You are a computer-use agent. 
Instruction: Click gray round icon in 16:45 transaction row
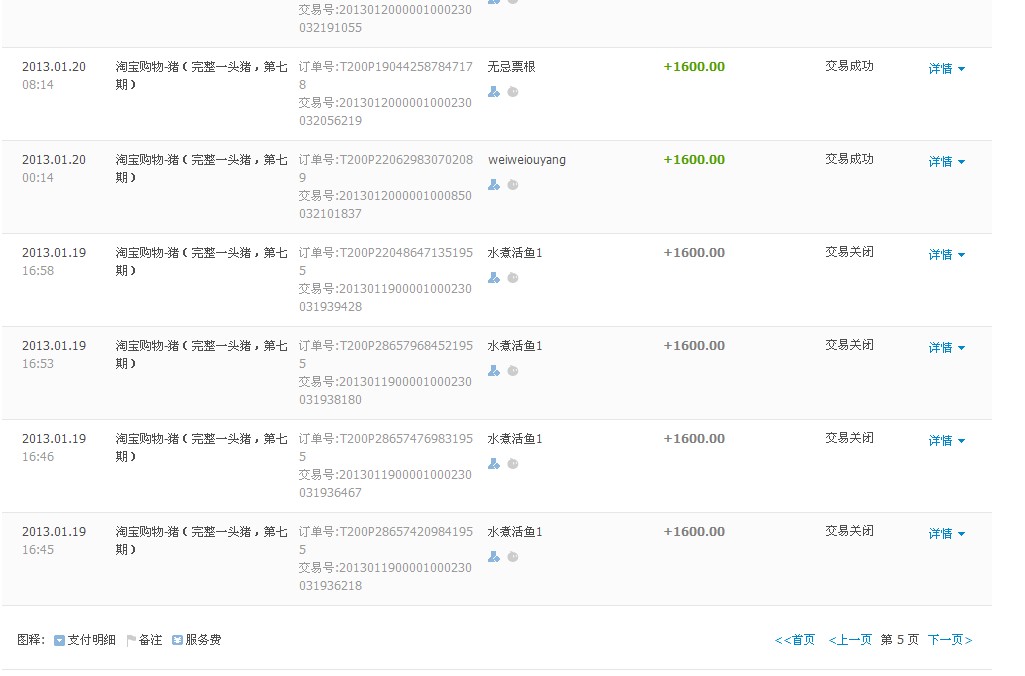[x=512, y=557]
